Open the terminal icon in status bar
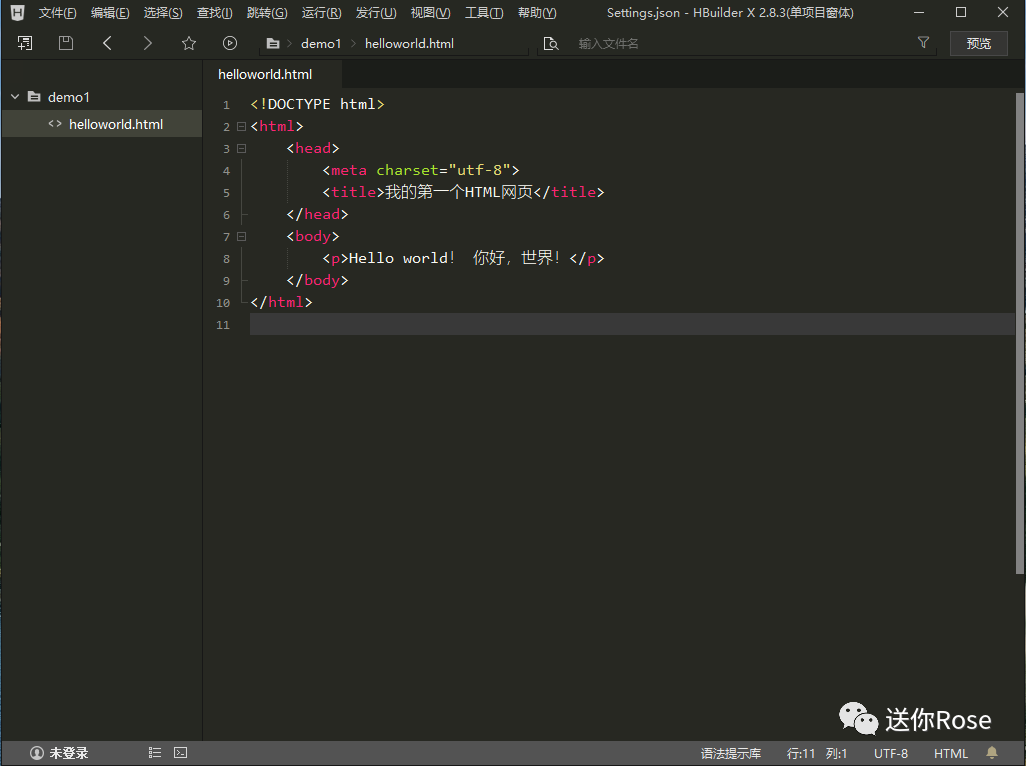 181,753
